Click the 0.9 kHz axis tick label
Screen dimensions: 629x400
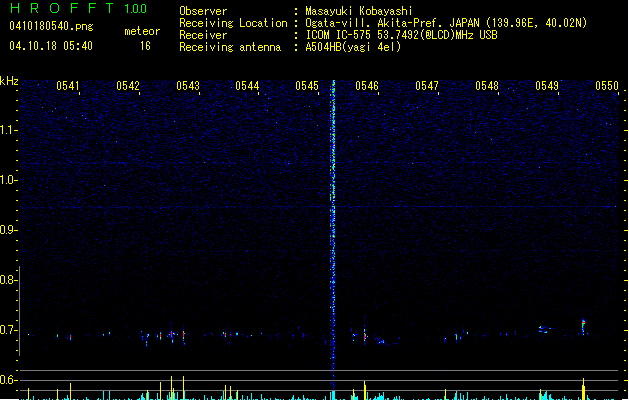(x=8, y=230)
